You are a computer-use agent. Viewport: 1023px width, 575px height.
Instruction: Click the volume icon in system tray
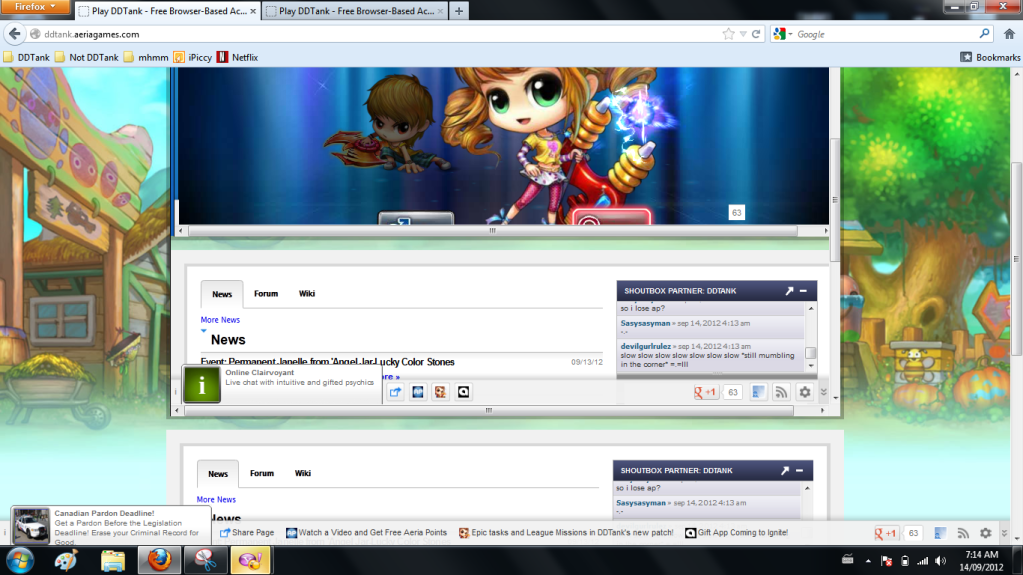tap(940, 561)
